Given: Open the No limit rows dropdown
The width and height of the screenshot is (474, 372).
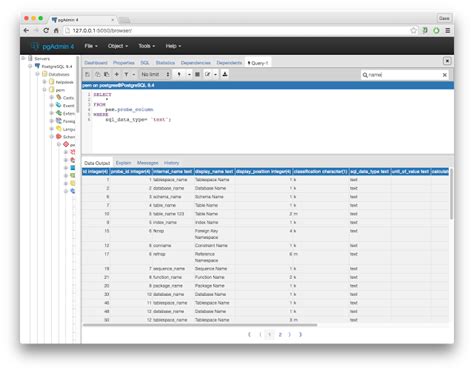Looking at the screenshot, I should click(x=156, y=74).
